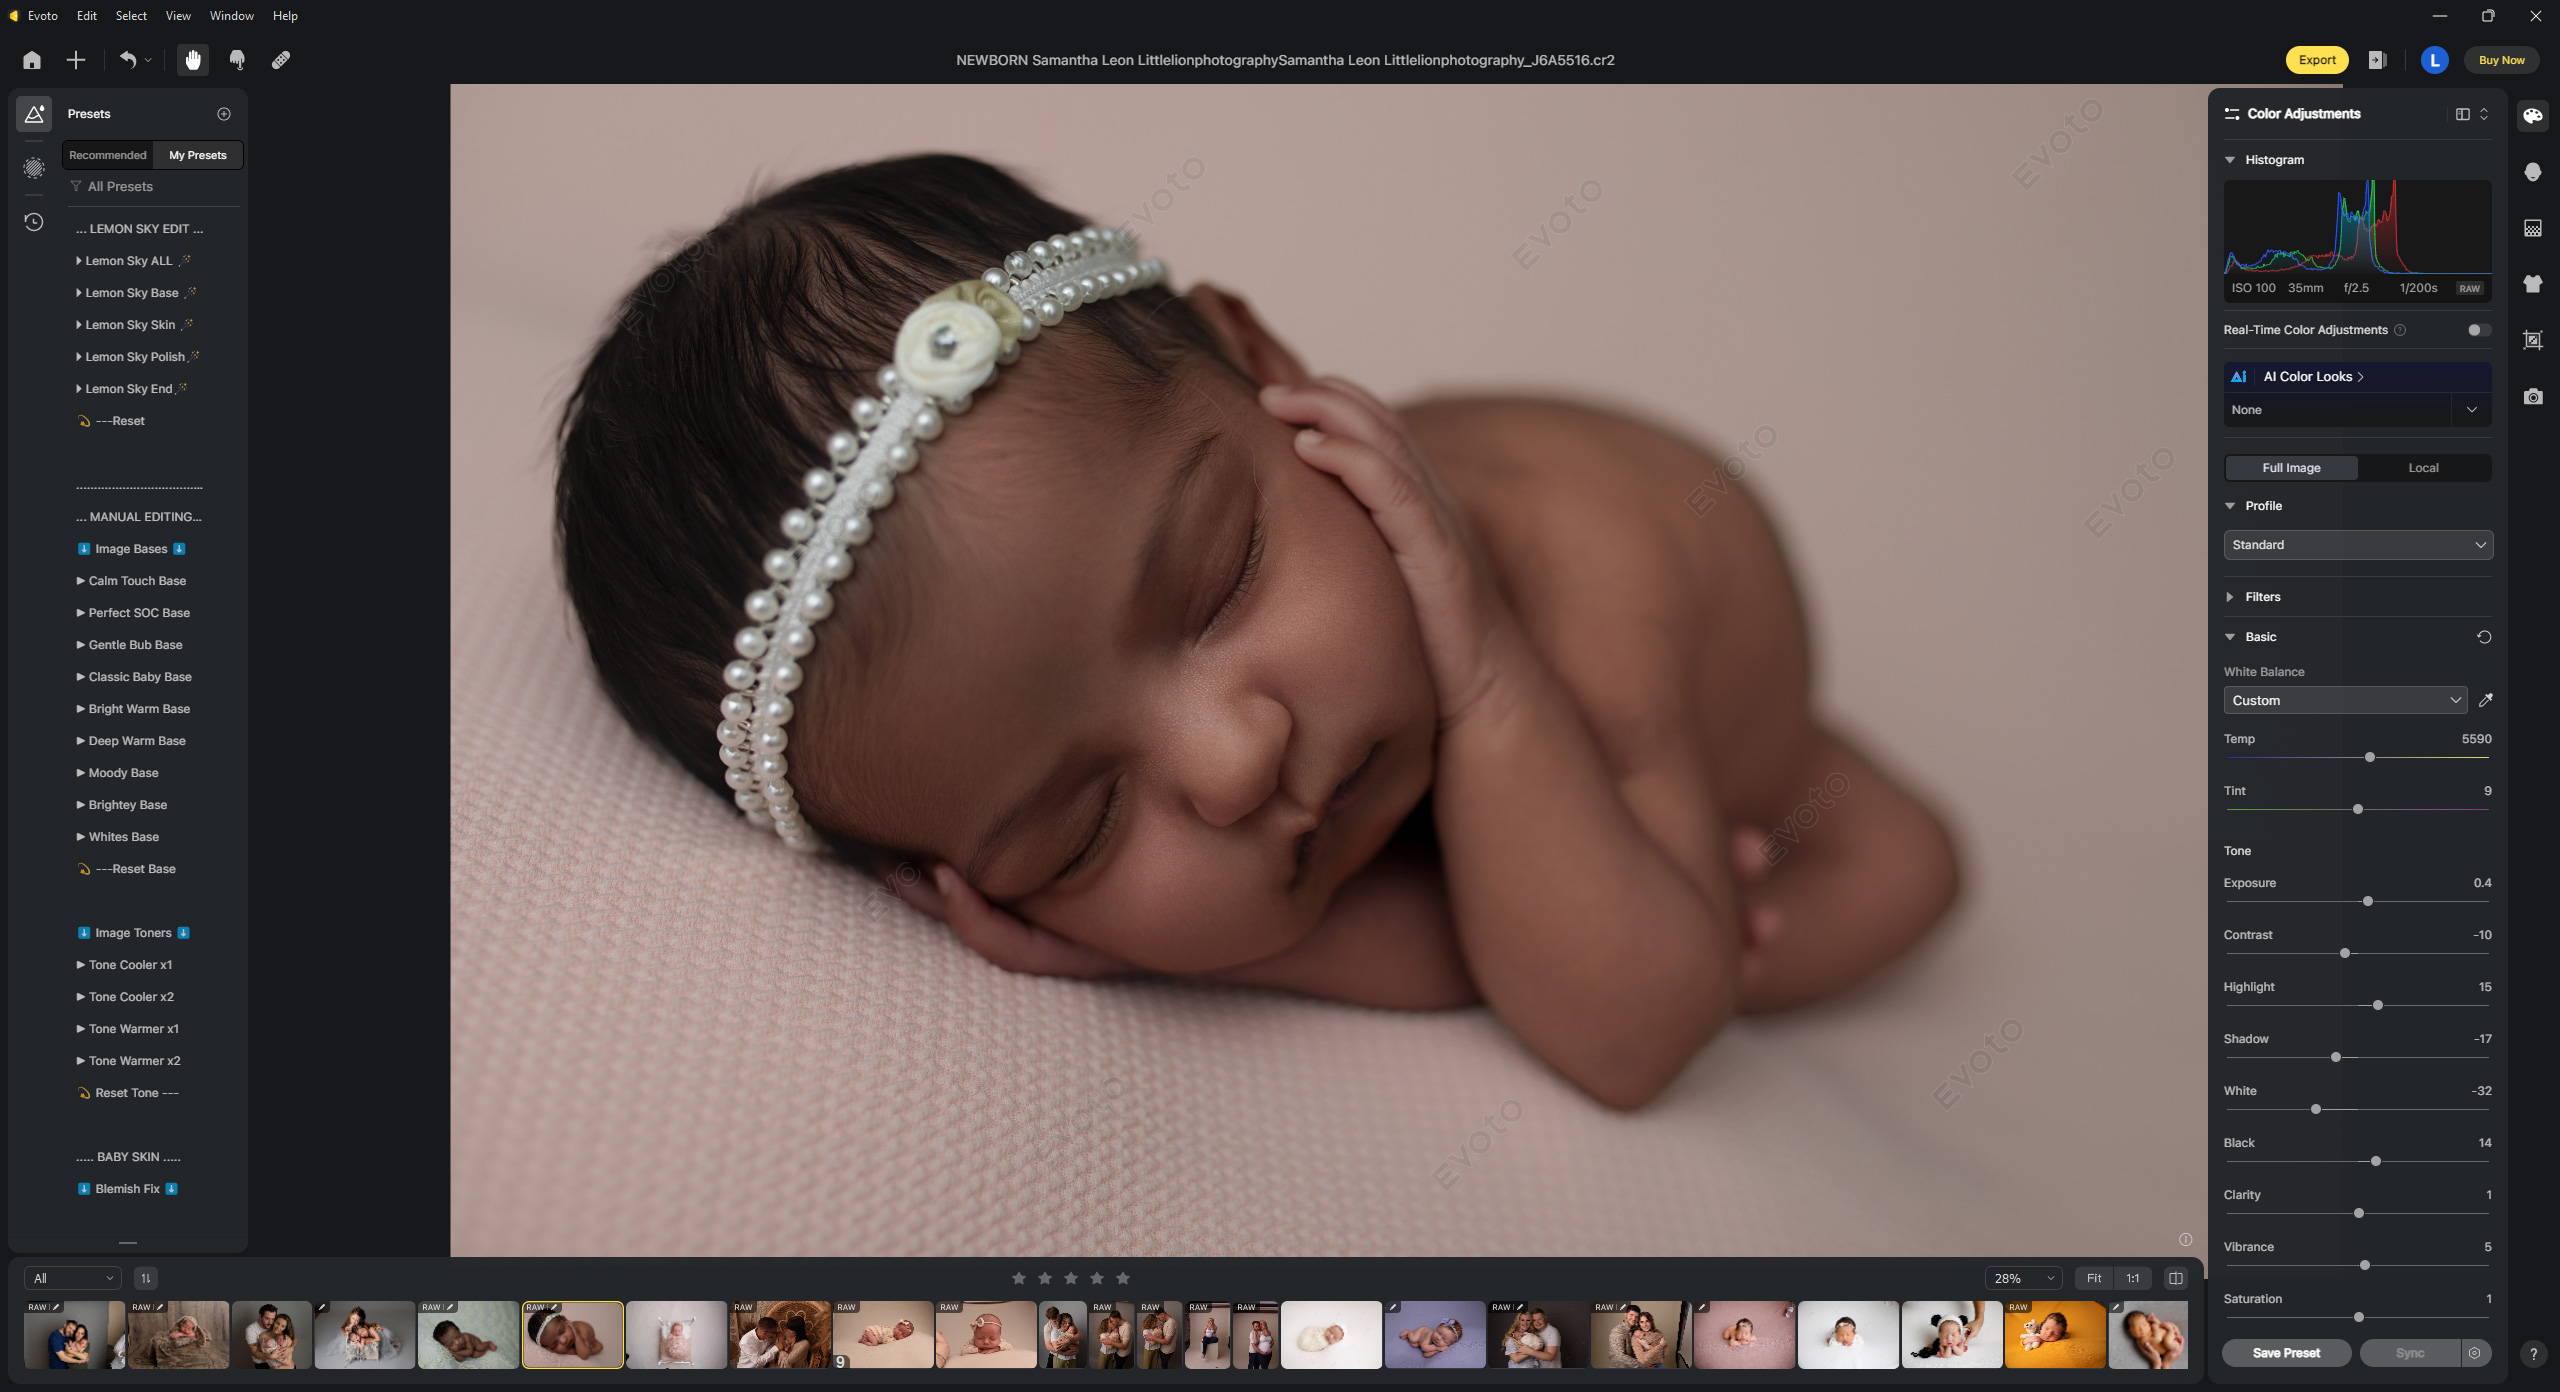
Task: Click the Exposure slider handle
Action: pos(2367,901)
